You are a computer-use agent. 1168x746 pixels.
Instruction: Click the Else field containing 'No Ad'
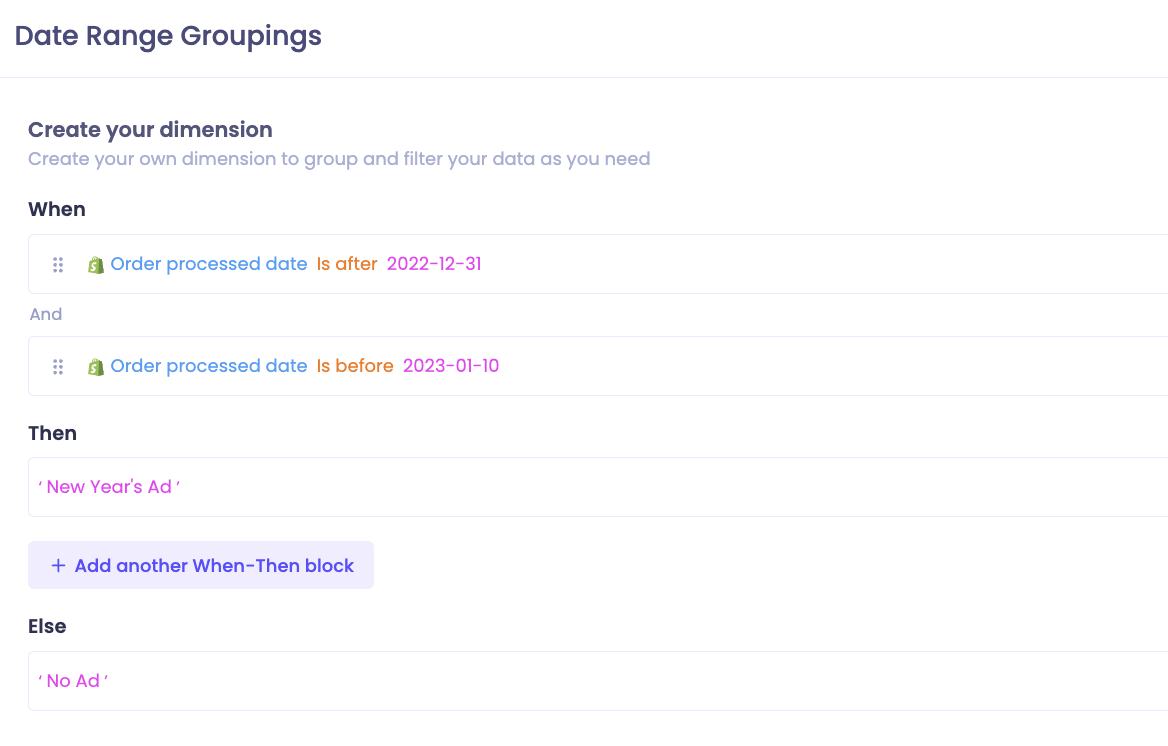[x=598, y=681]
